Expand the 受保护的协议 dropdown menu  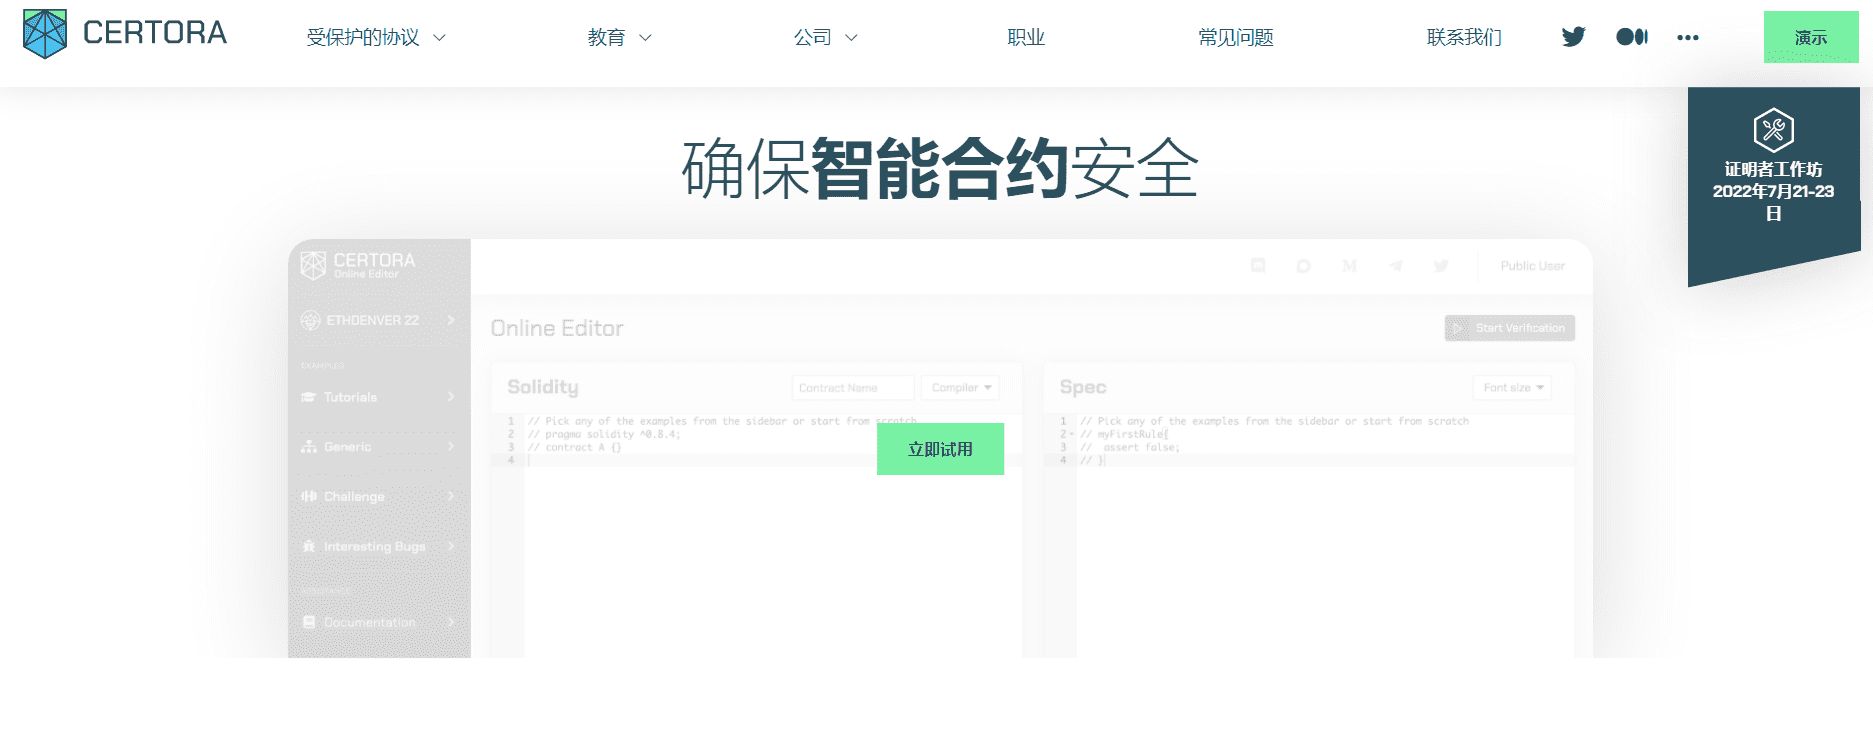(x=376, y=37)
